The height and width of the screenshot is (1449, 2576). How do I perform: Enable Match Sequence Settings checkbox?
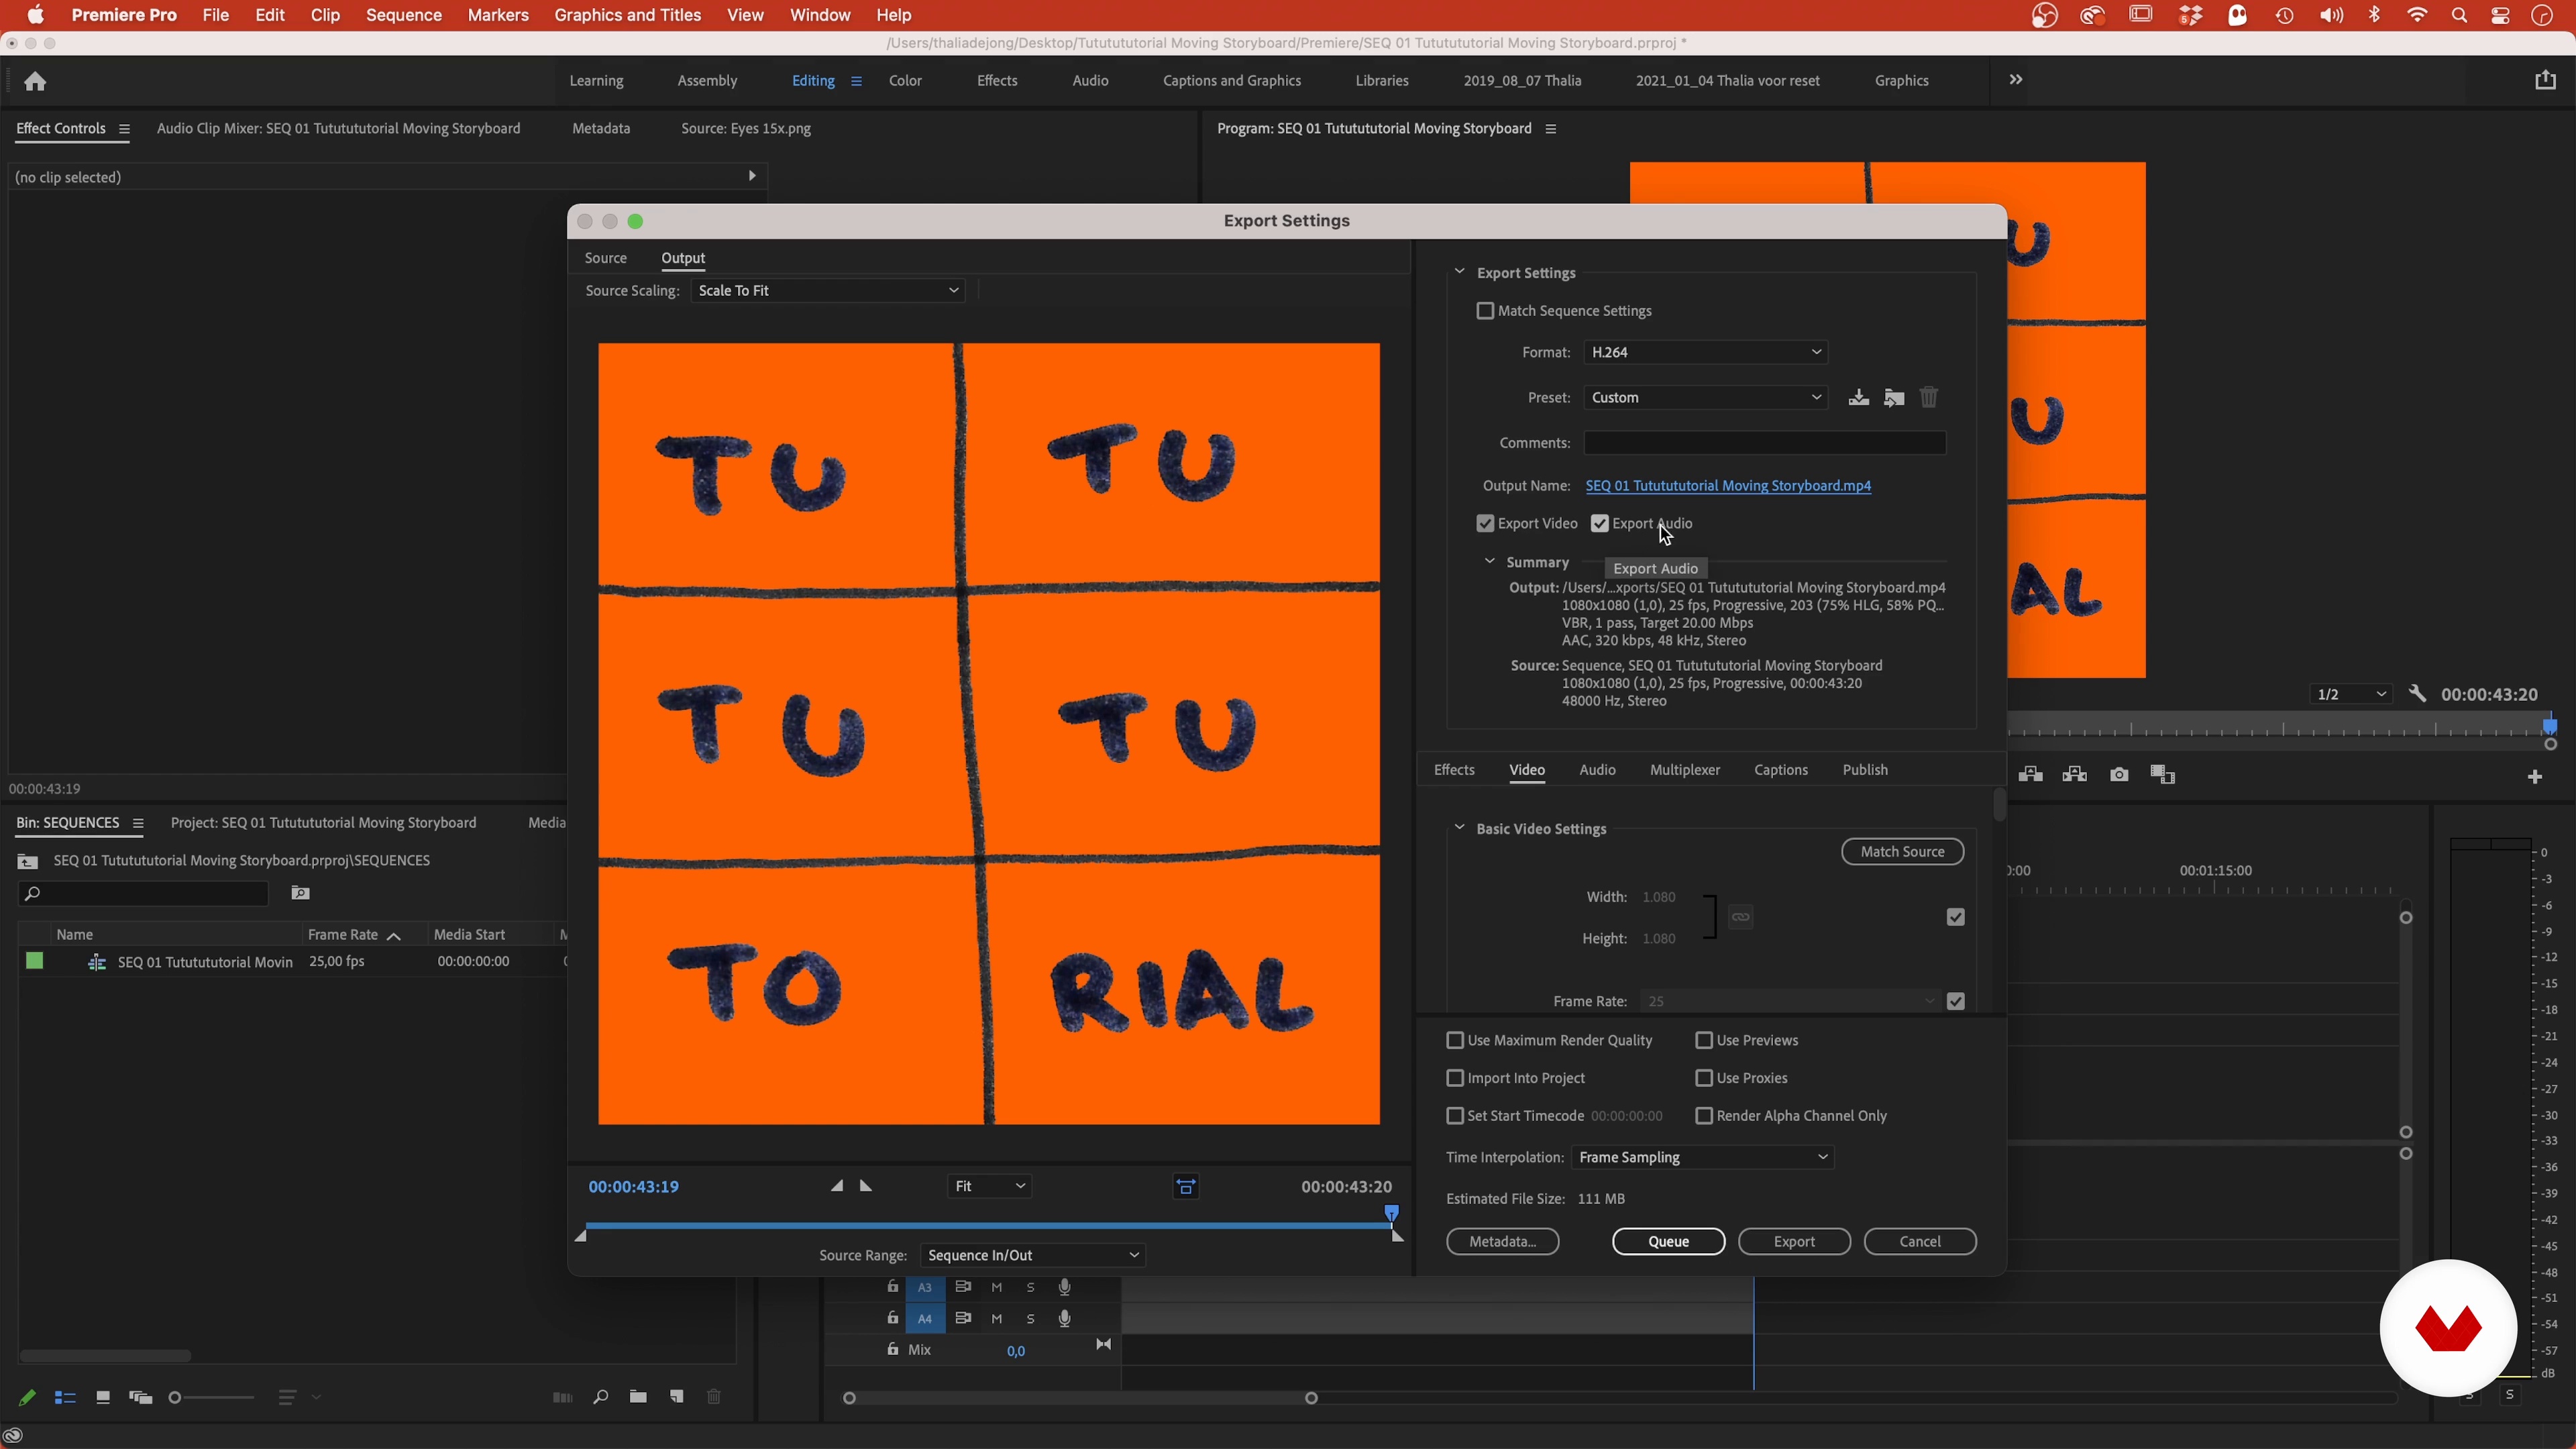pos(1485,311)
